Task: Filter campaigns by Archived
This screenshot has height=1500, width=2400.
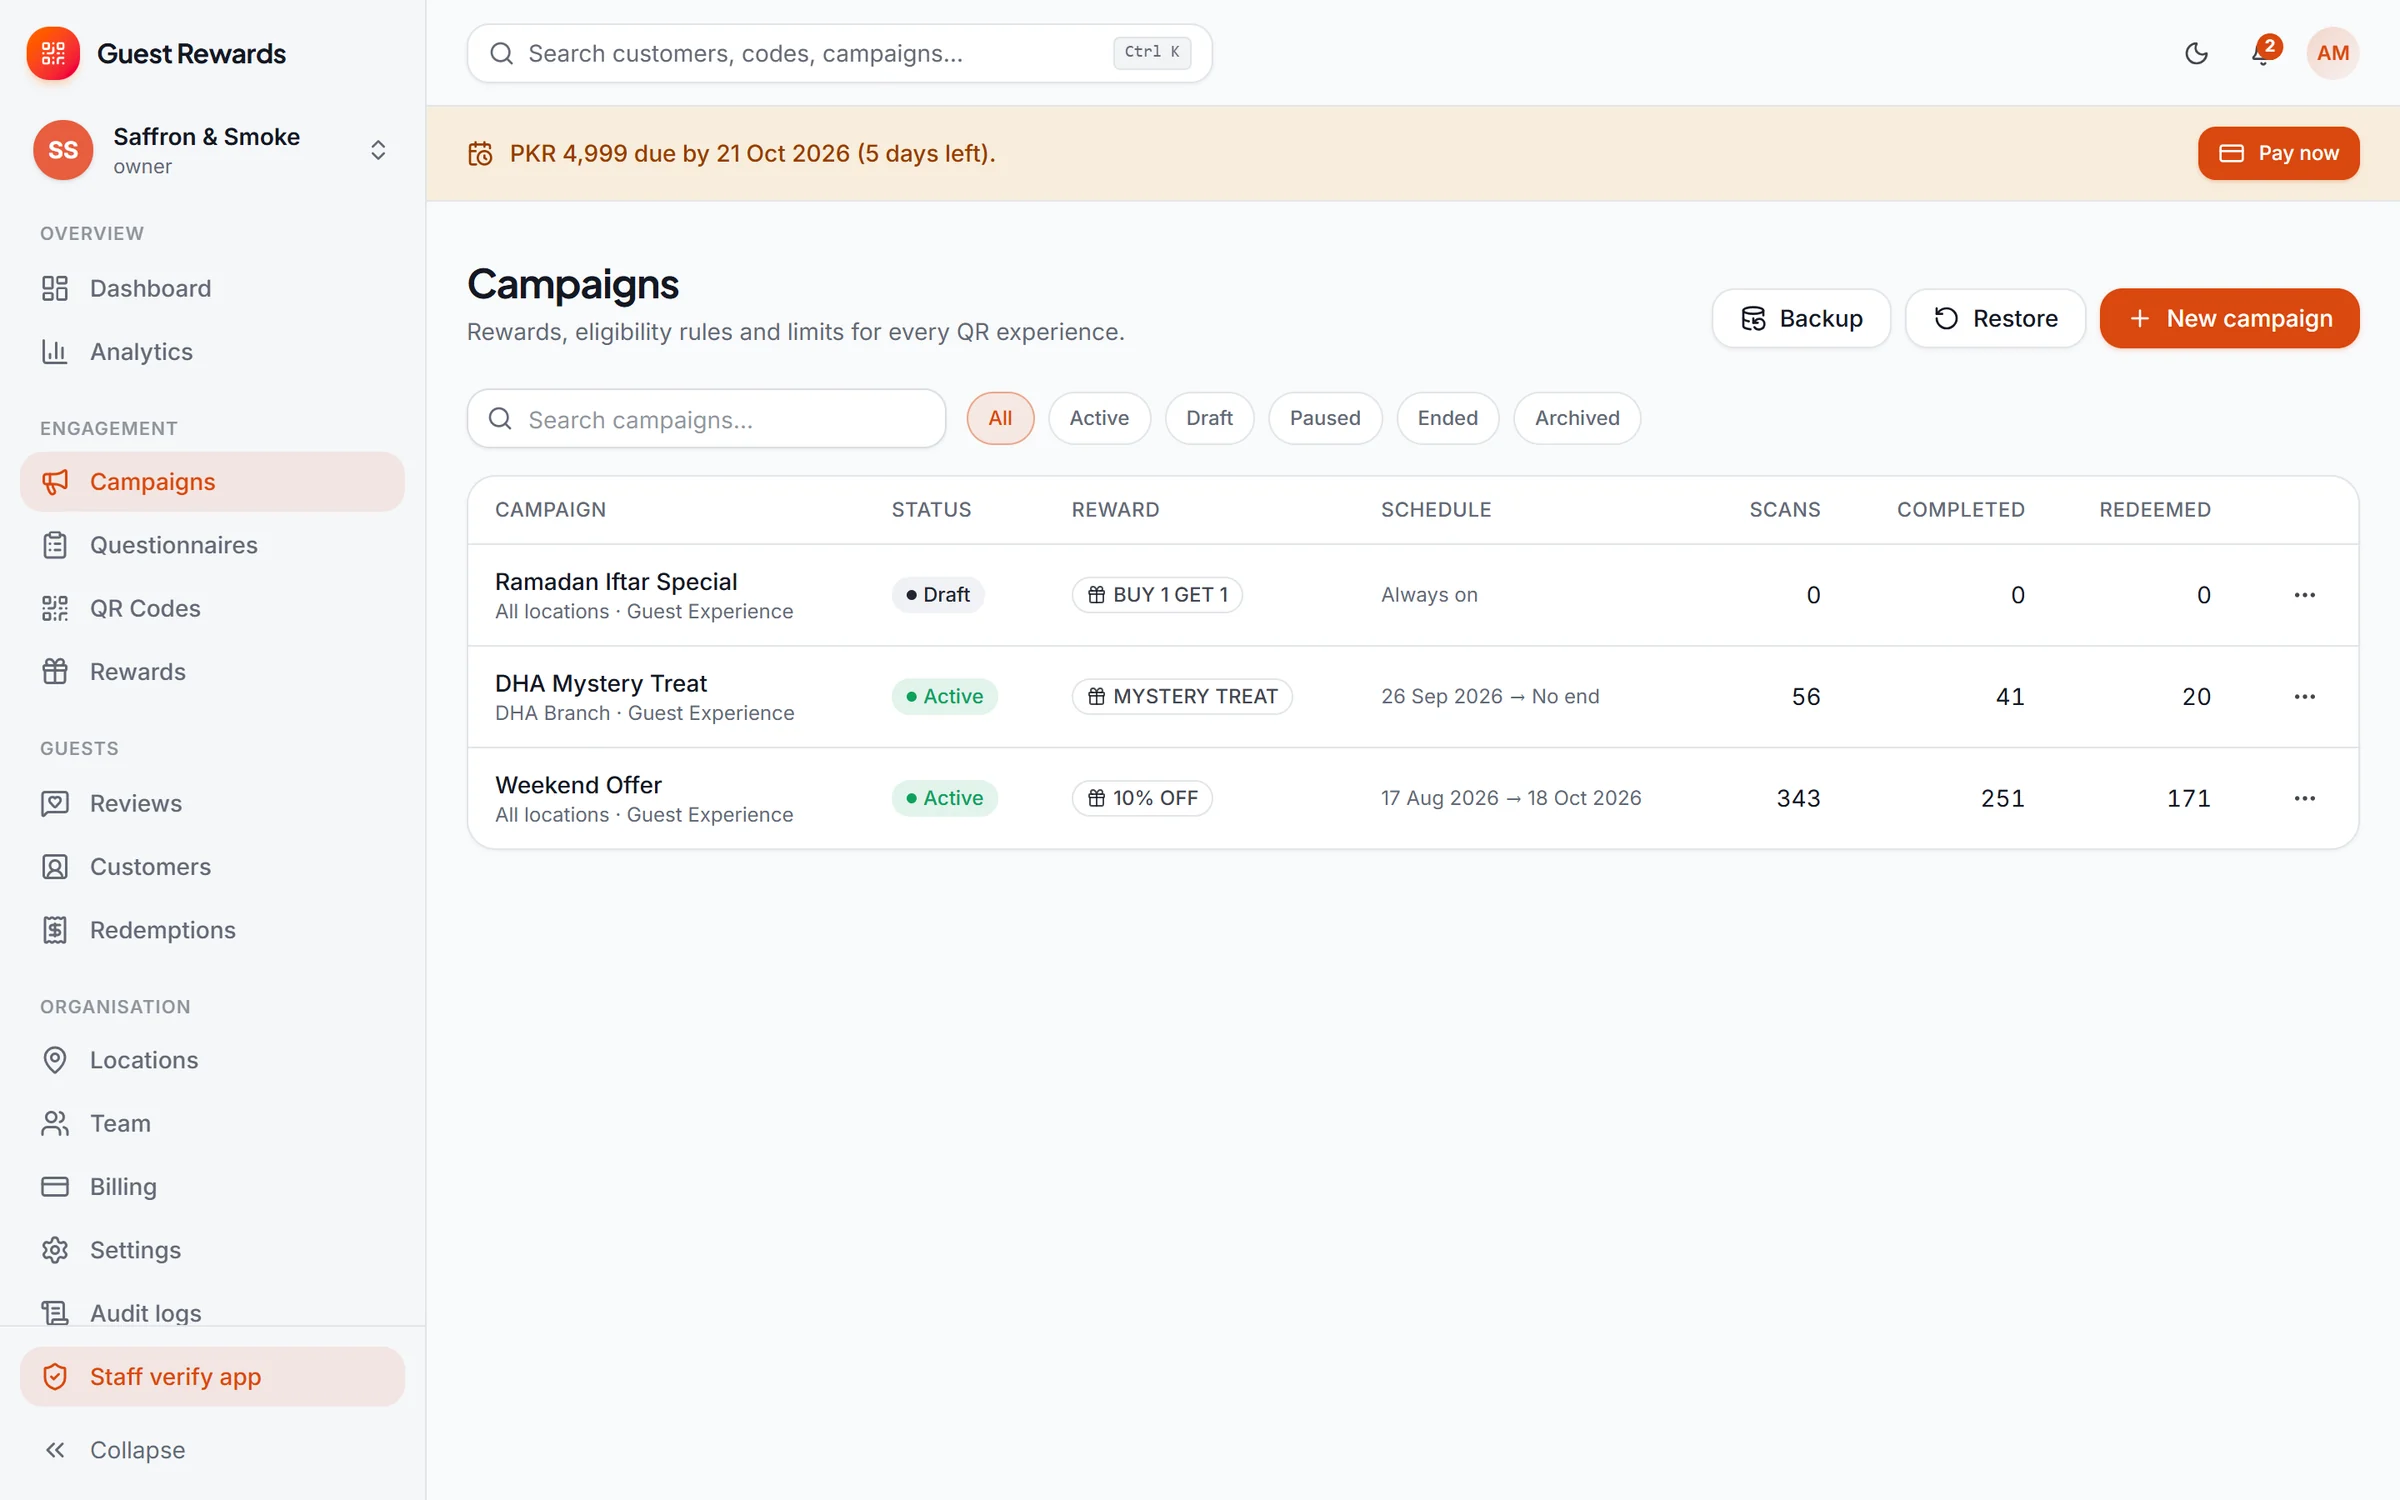Action: tap(1577, 418)
